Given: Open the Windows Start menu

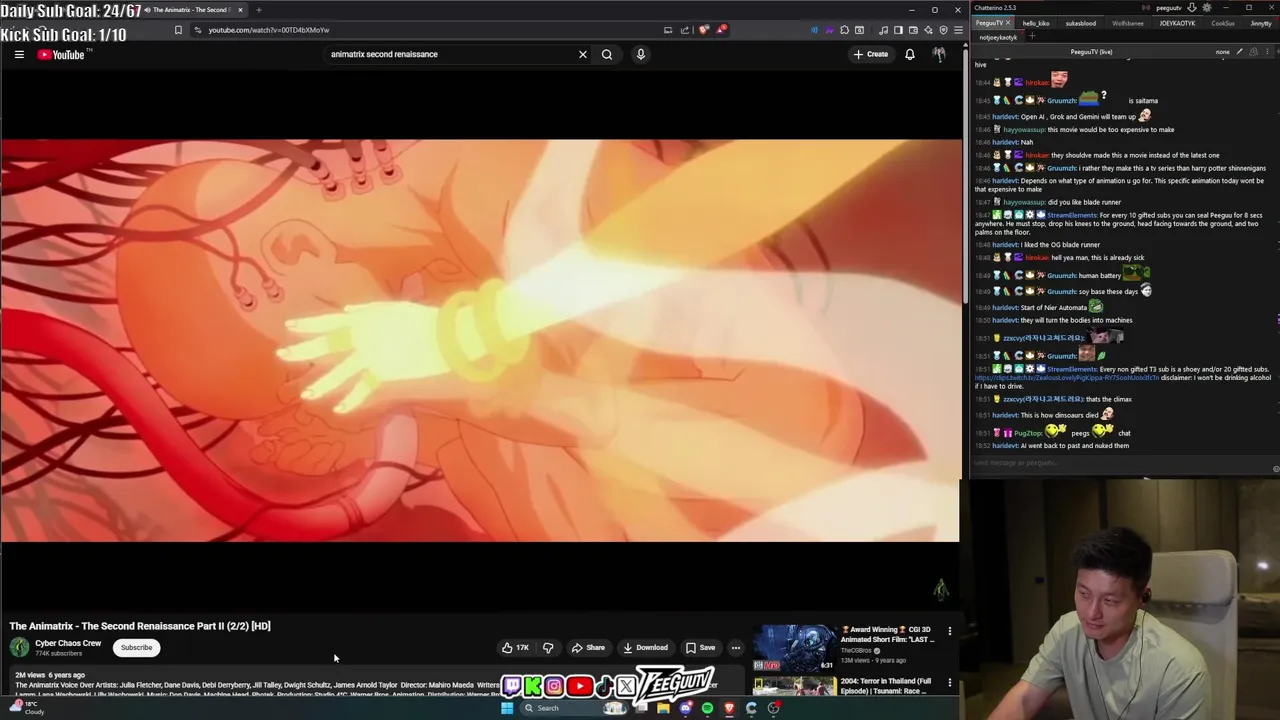Looking at the screenshot, I should [x=507, y=708].
